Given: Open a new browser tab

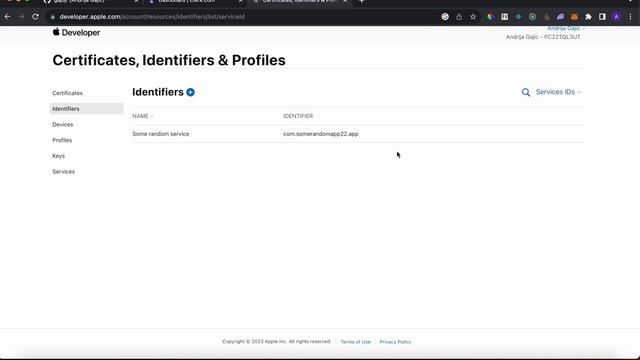Looking at the screenshot, I should click(361, 1).
